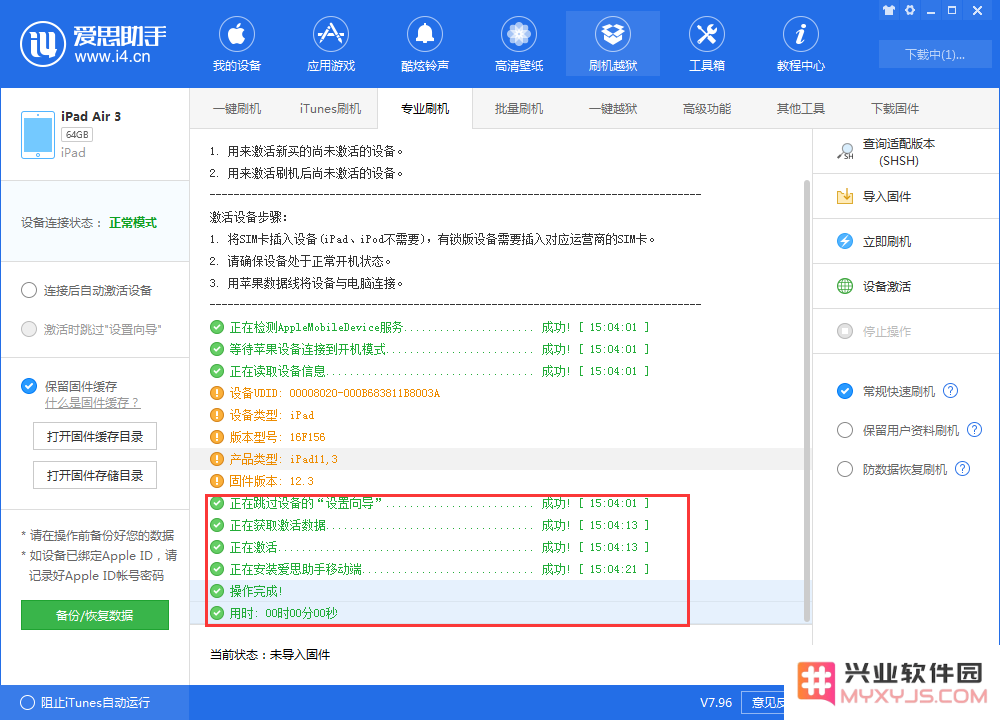Click 下载中(1)... download button
Viewport: 1000px width, 720px height.
(935, 54)
